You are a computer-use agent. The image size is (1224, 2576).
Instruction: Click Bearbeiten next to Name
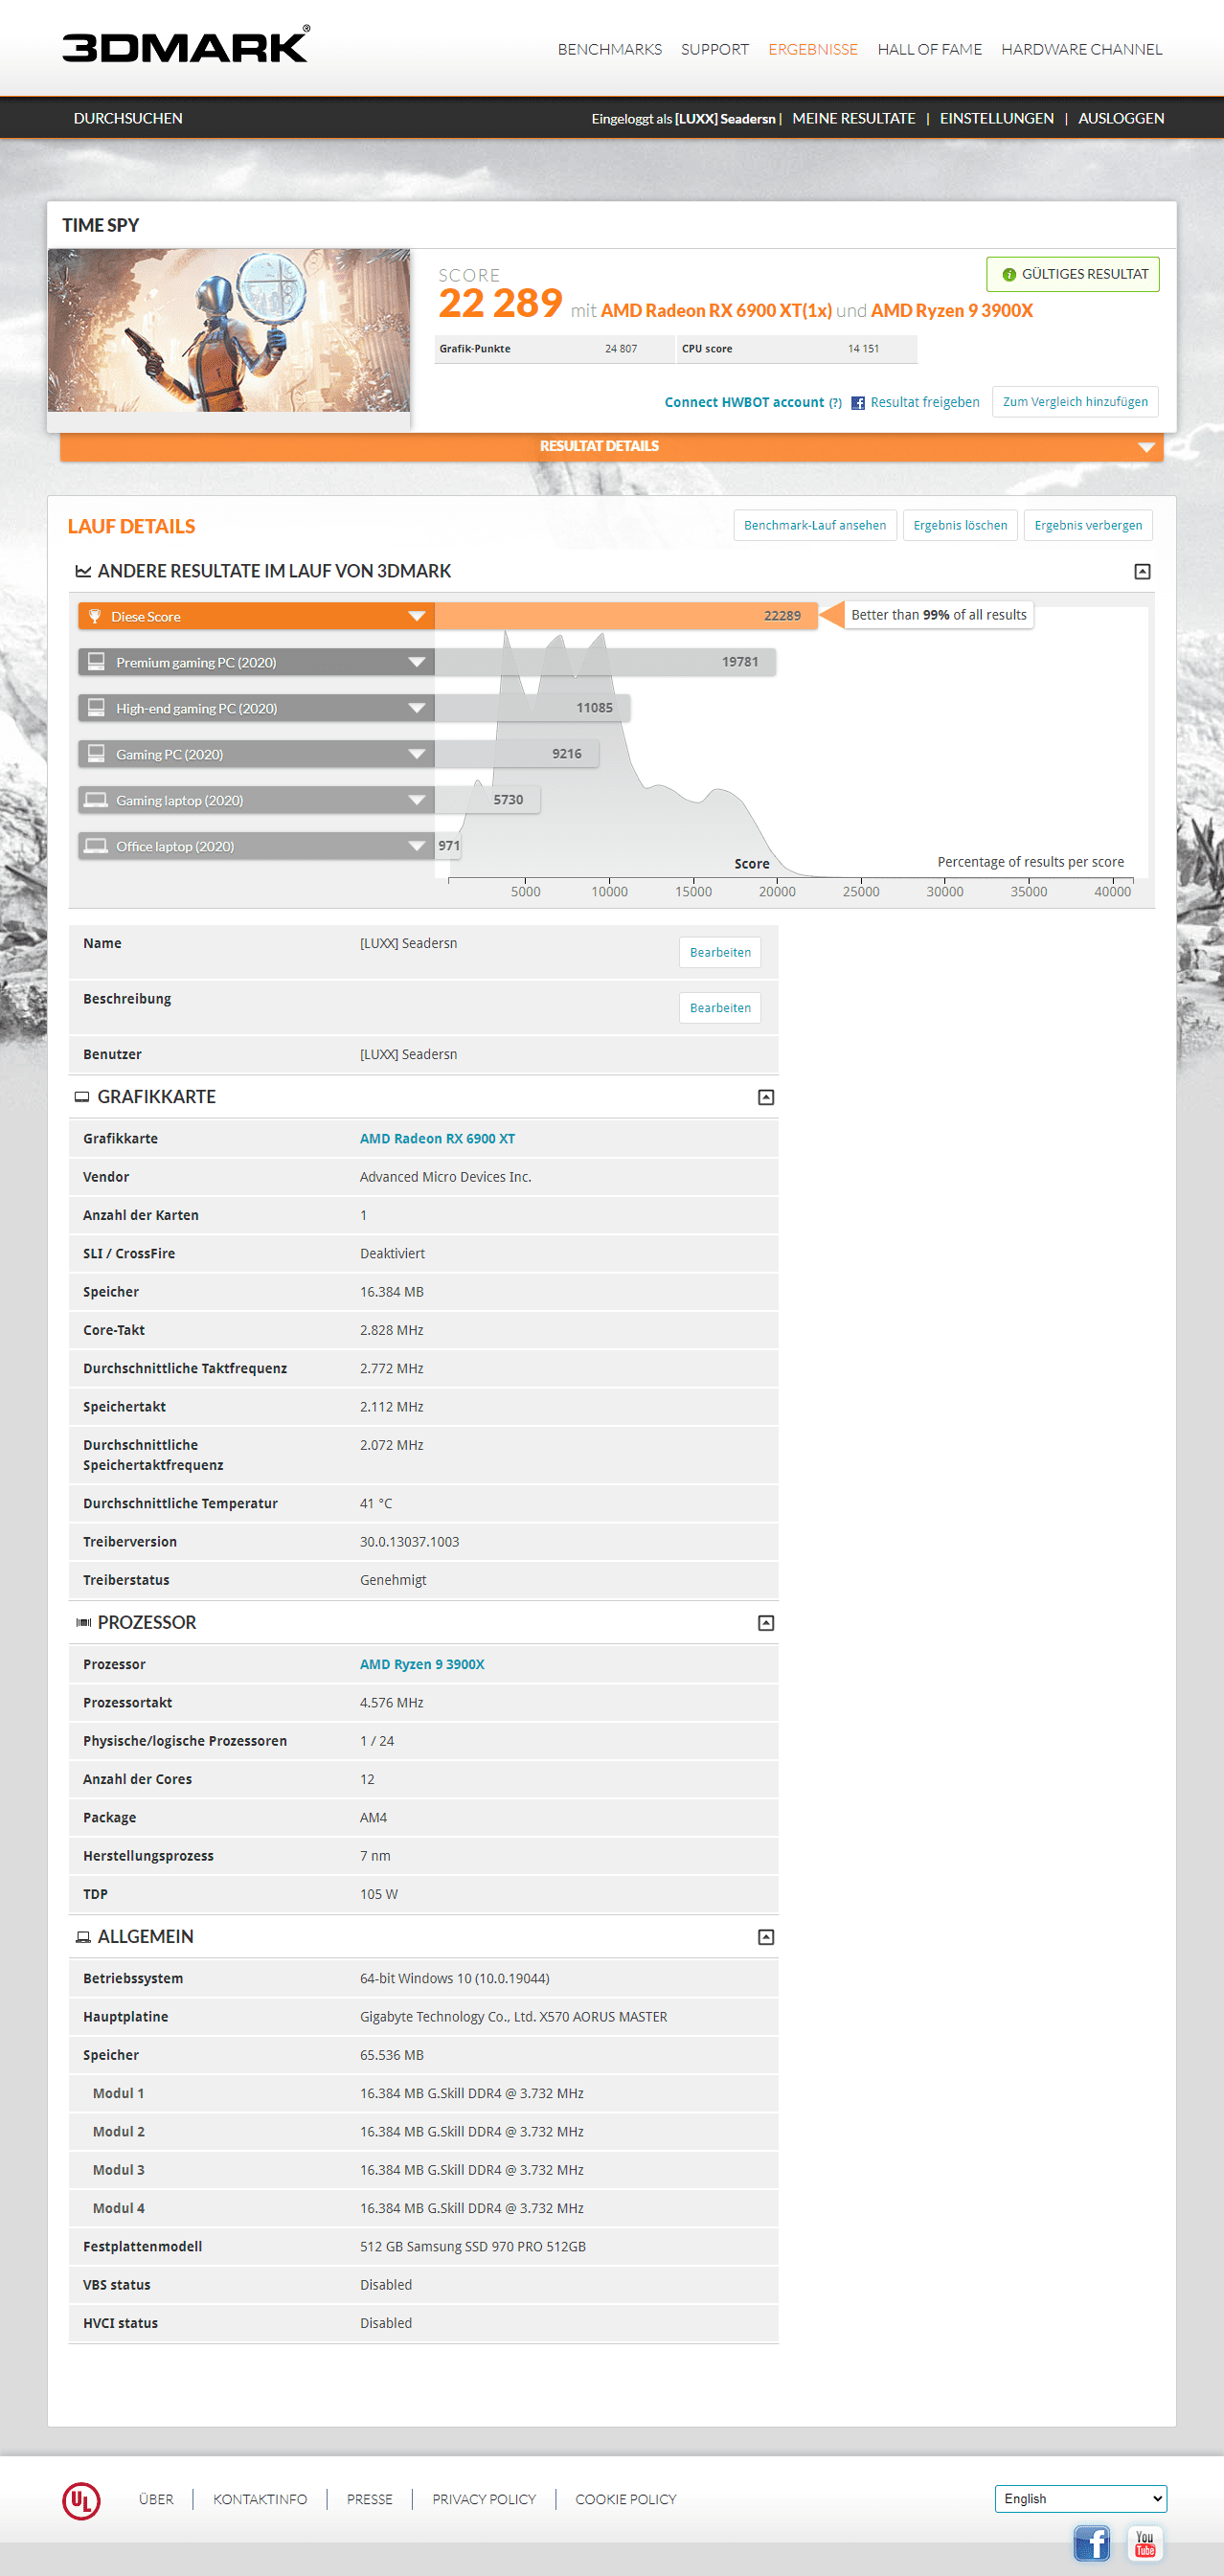(x=719, y=952)
